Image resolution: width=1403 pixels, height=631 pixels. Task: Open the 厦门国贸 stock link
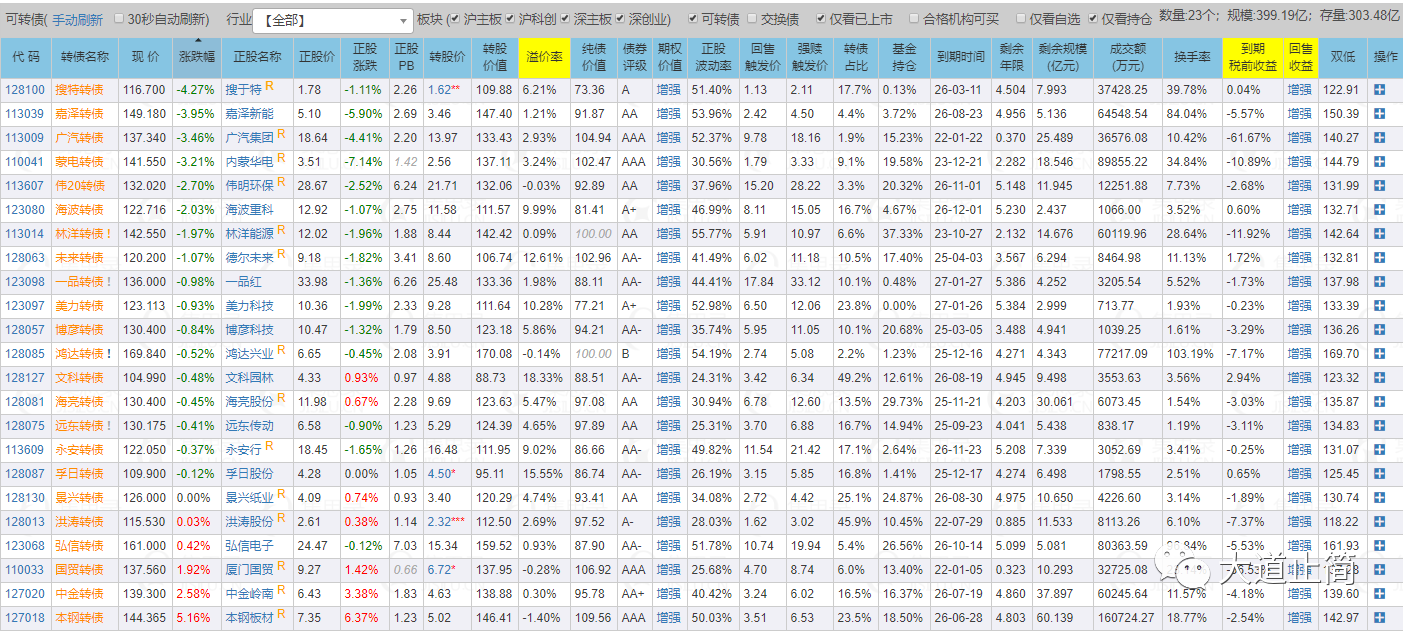pos(249,570)
